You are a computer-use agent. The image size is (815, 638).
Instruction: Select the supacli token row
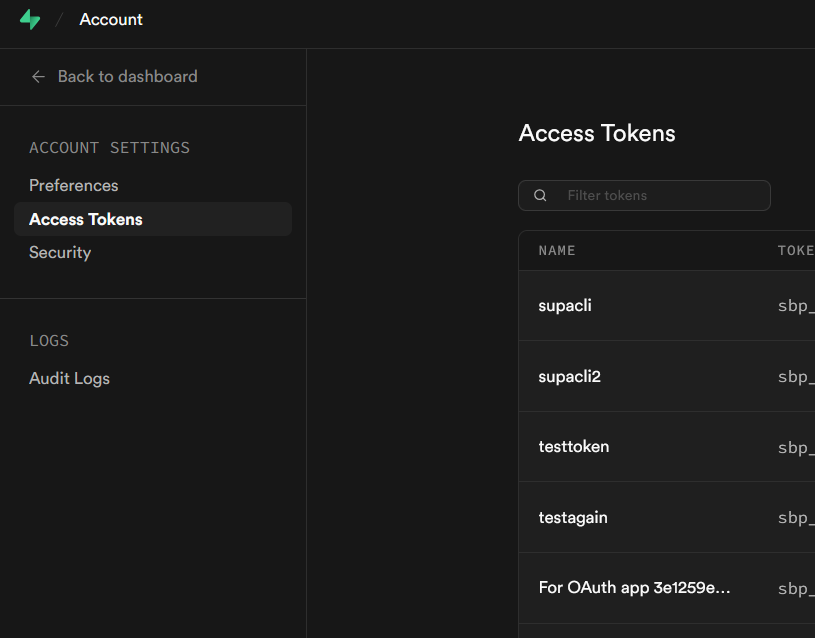[x=565, y=305]
